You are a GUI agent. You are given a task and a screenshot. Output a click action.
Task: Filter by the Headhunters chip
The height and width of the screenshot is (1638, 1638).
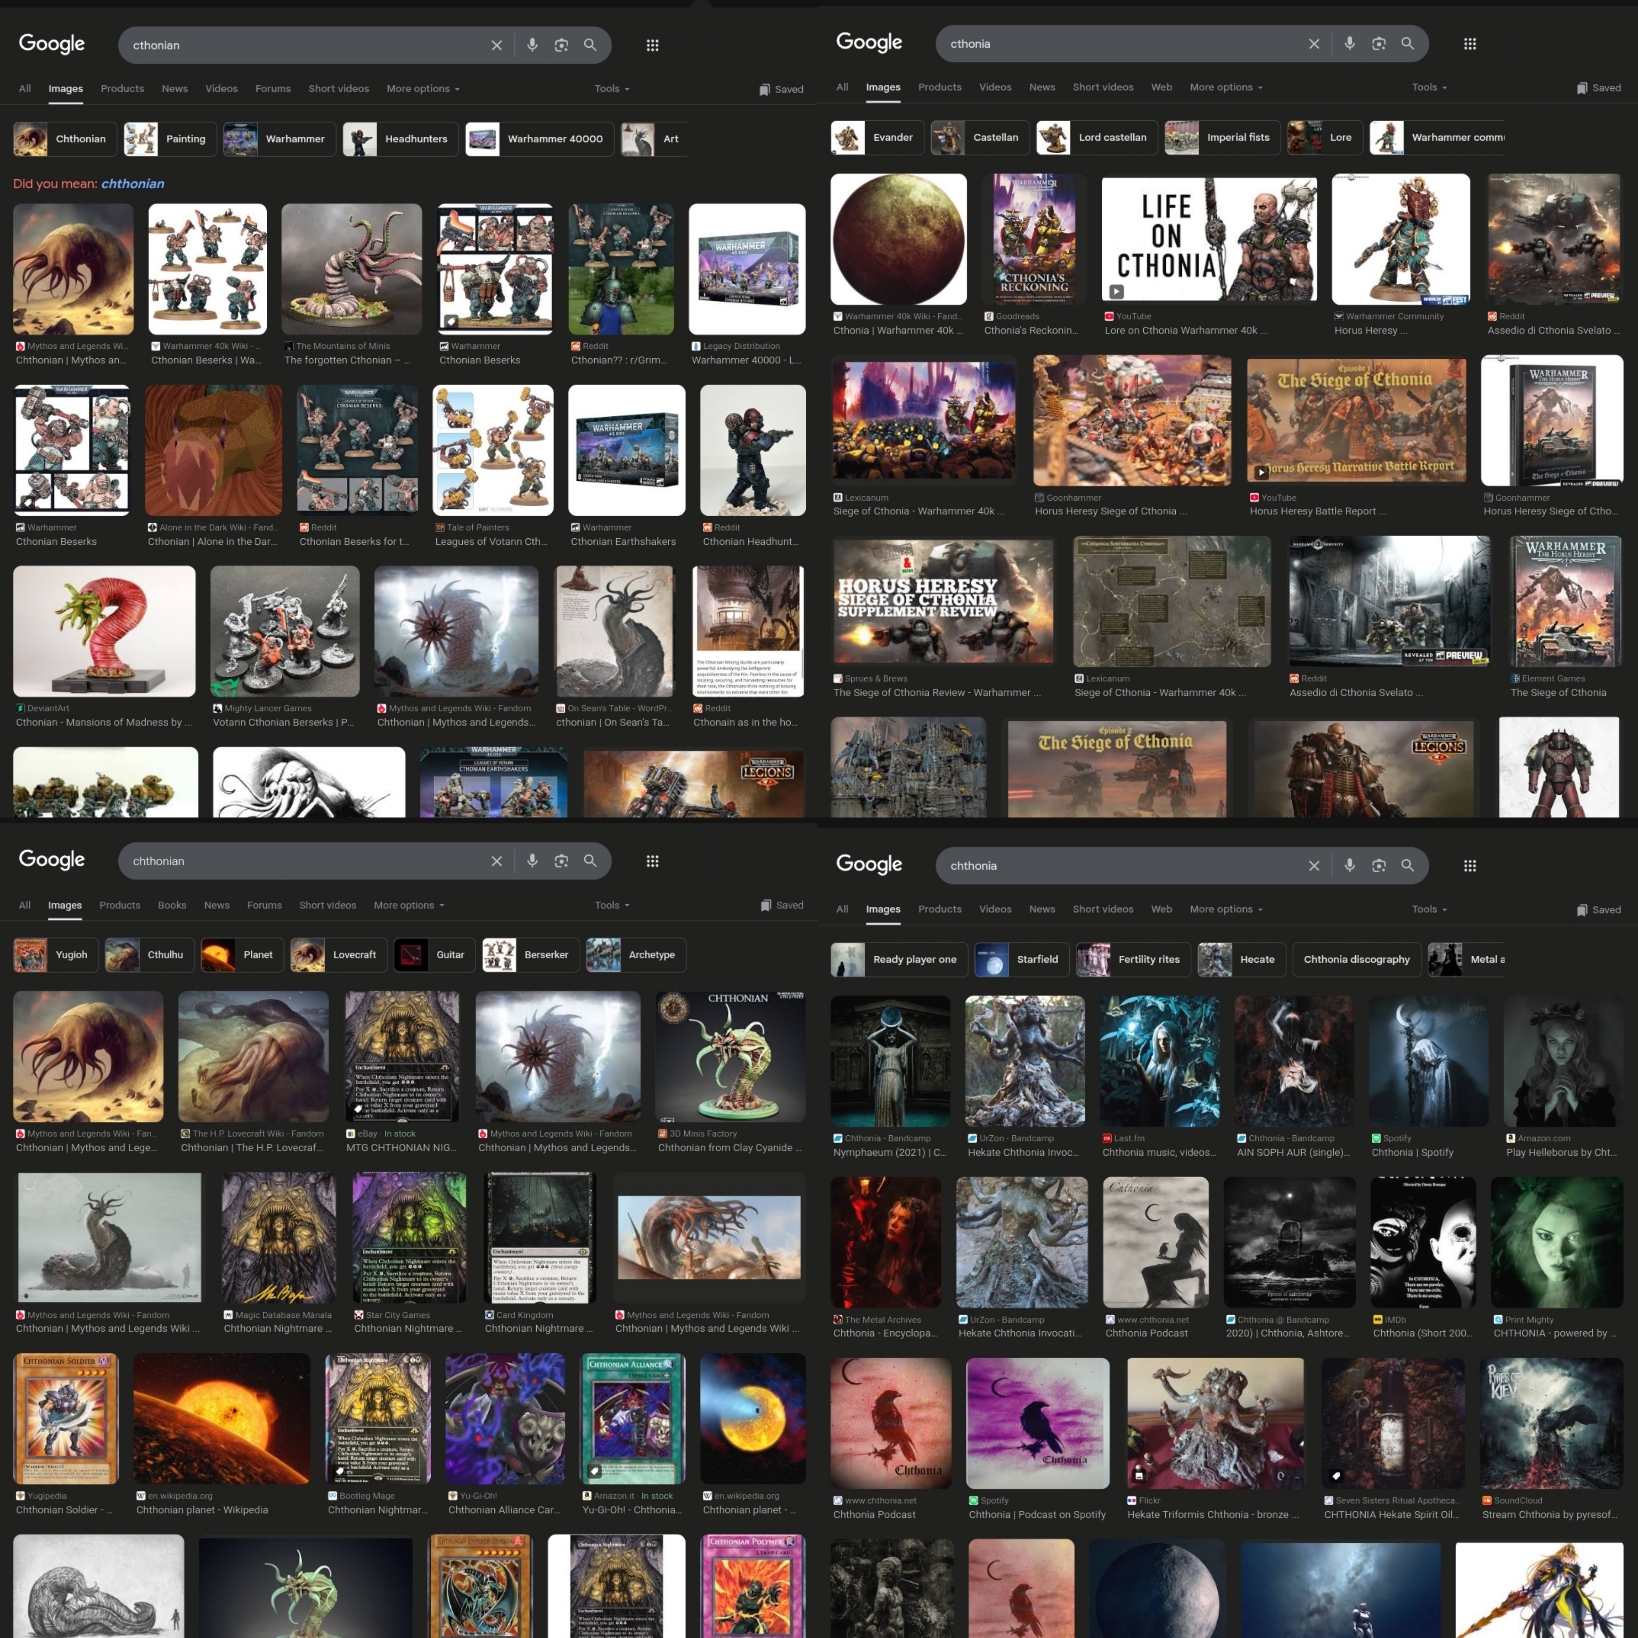pyautogui.click(x=401, y=139)
